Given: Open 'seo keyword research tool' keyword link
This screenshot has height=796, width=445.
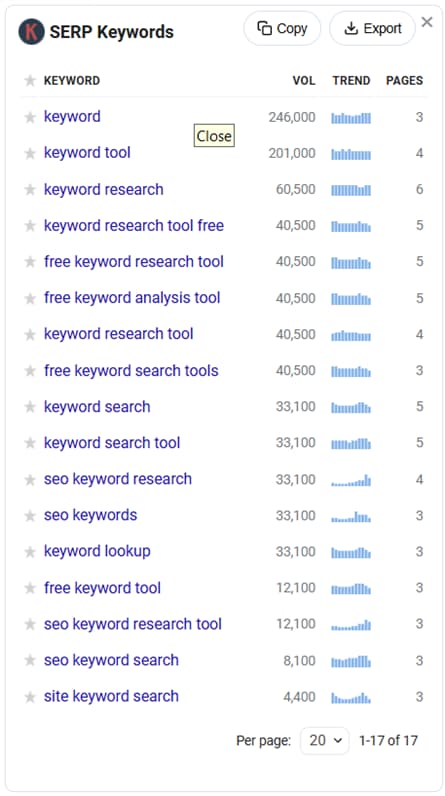Looking at the screenshot, I should tap(133, 624).
